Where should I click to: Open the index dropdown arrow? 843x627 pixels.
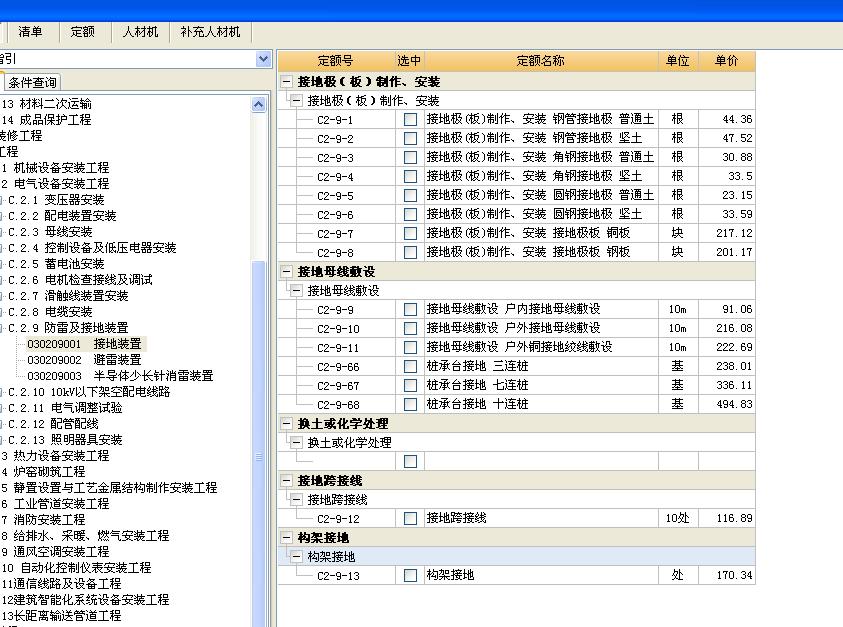click(263, 59)
